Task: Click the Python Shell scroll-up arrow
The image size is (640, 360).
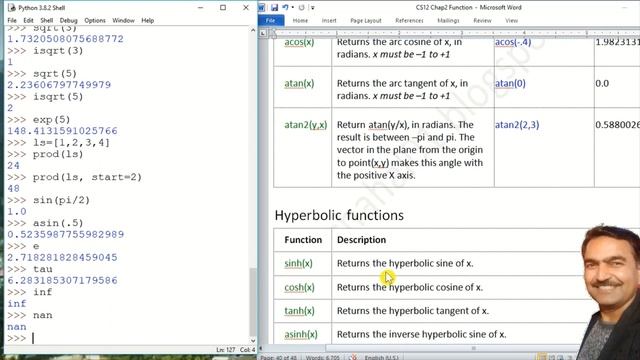Action: coord(253,30)
